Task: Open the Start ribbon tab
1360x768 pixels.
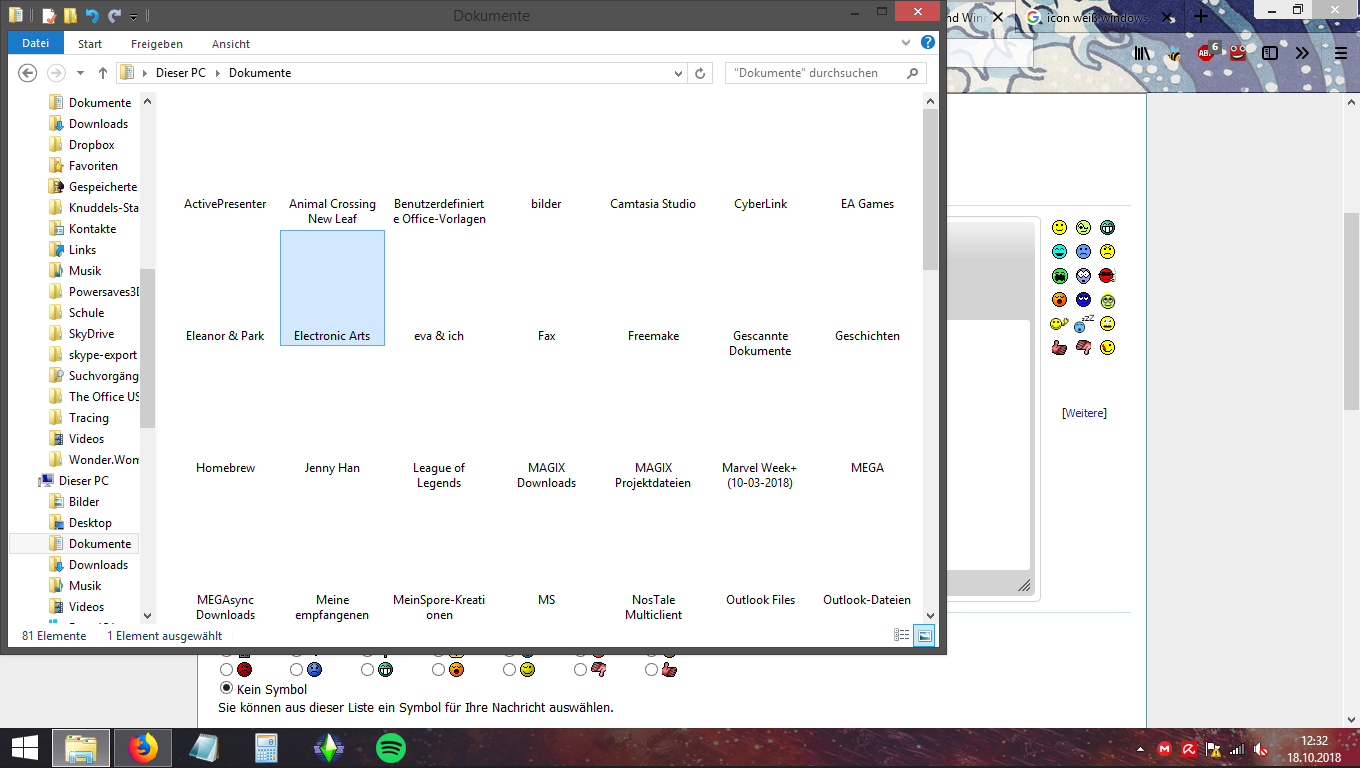Action: coord(90,44)
